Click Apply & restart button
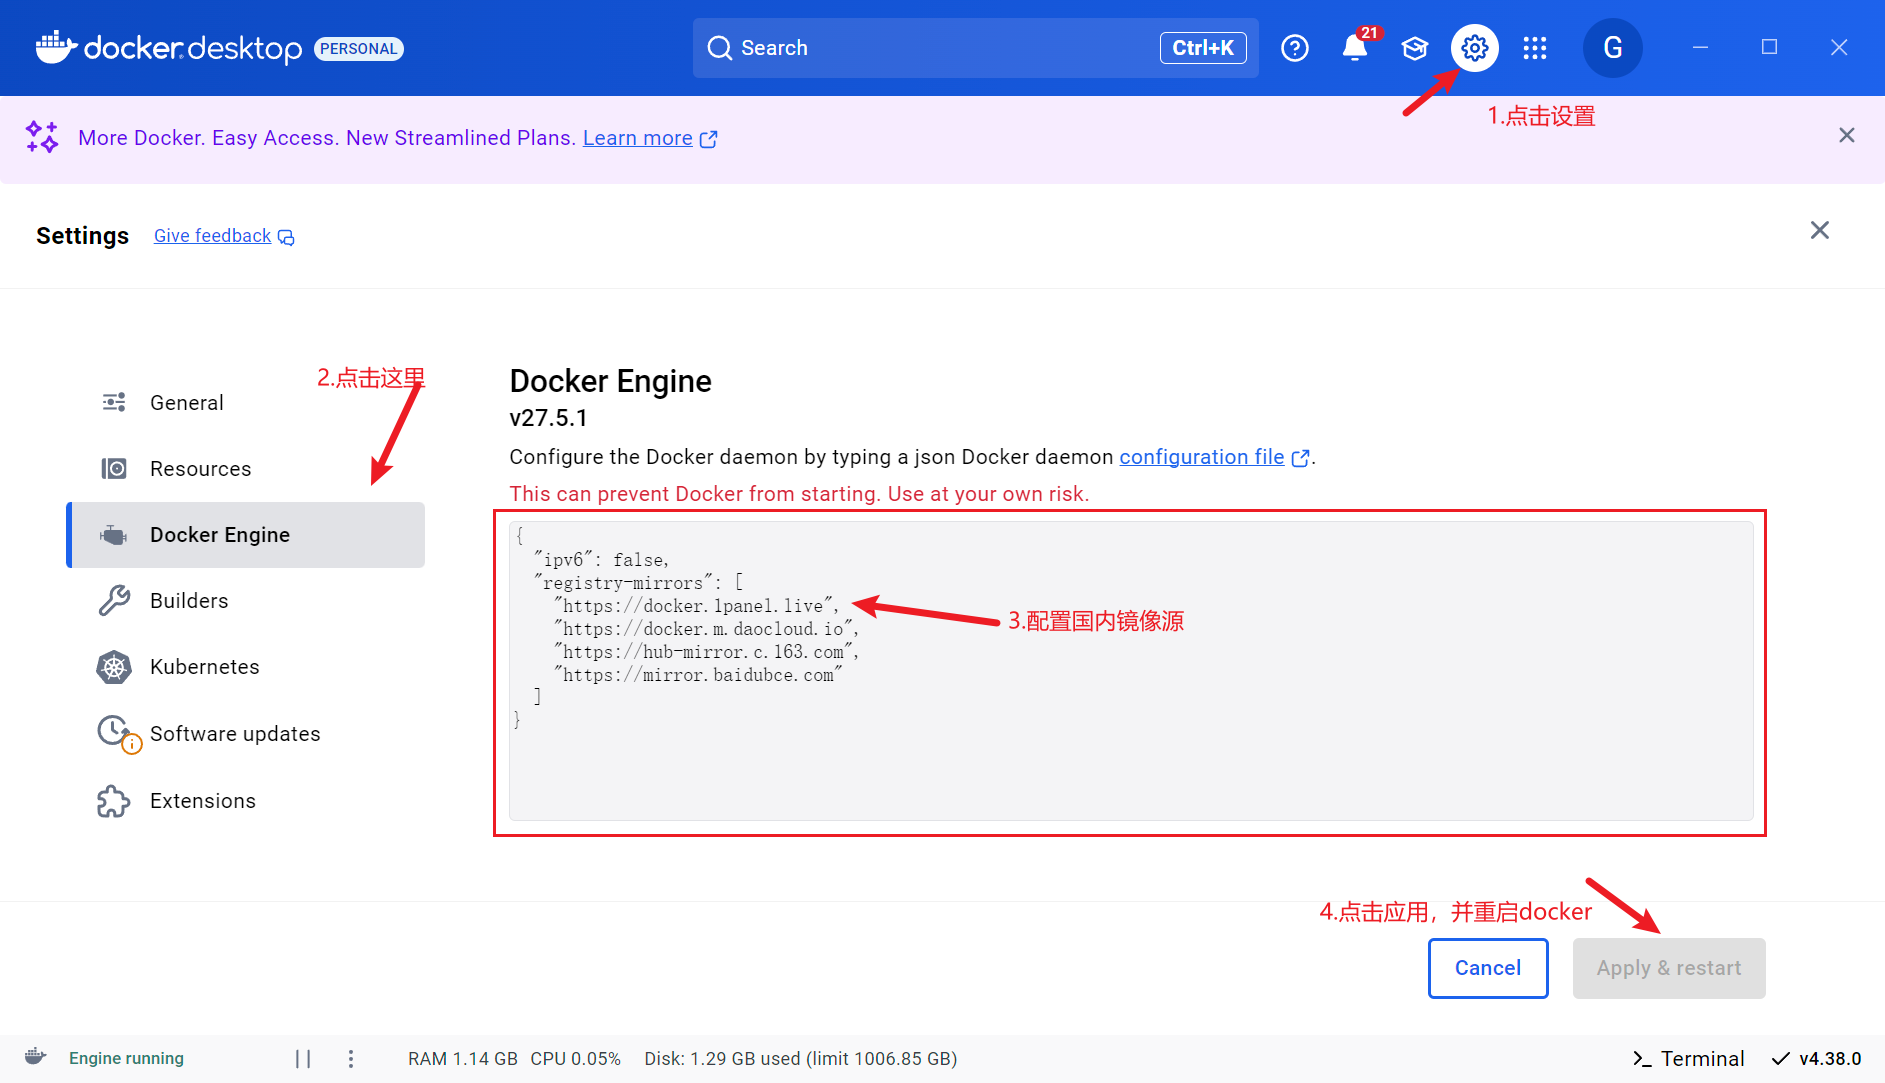Viewport: 1885px width, 1083px height. pos(1669,968)
